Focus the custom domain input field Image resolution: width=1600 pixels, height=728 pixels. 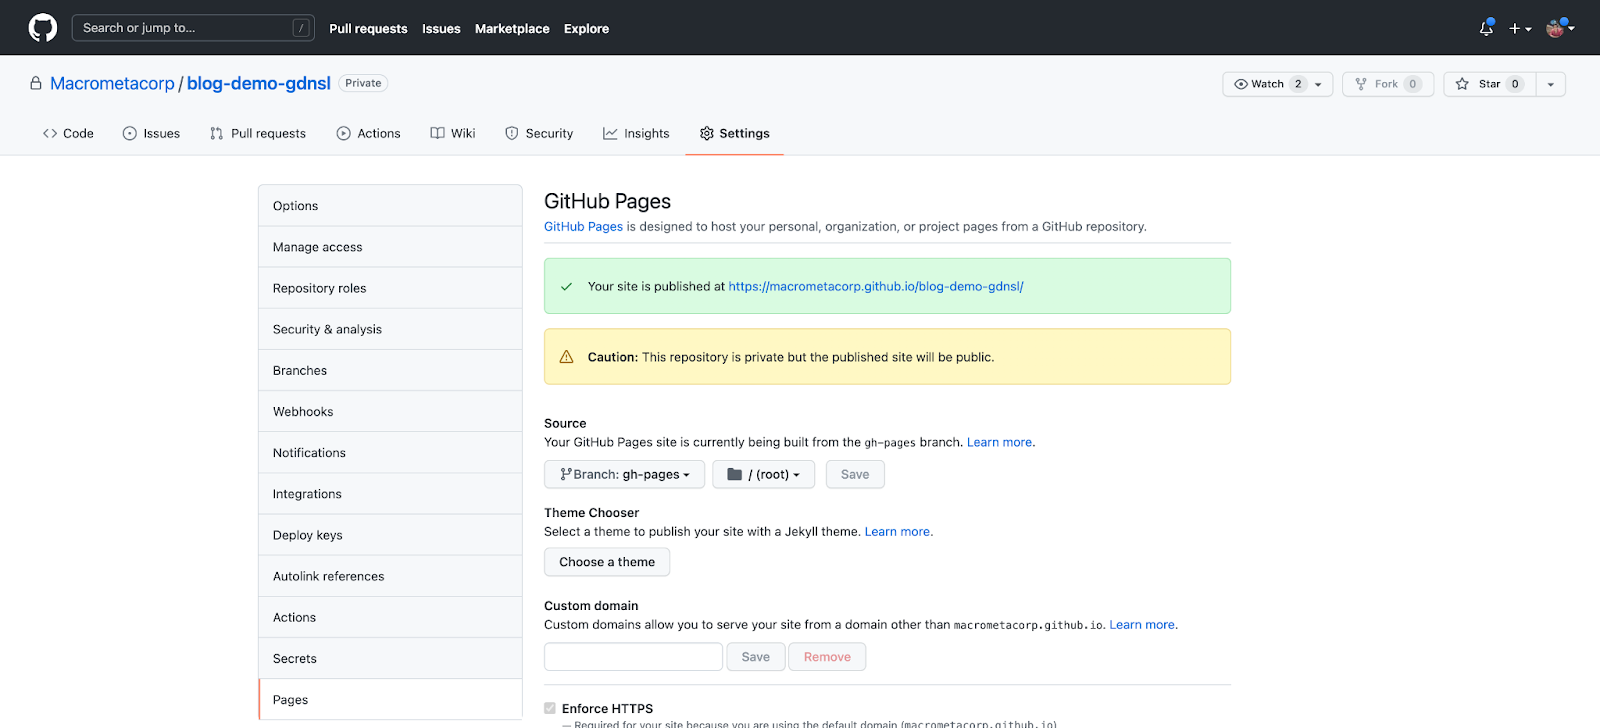[633, 657]
